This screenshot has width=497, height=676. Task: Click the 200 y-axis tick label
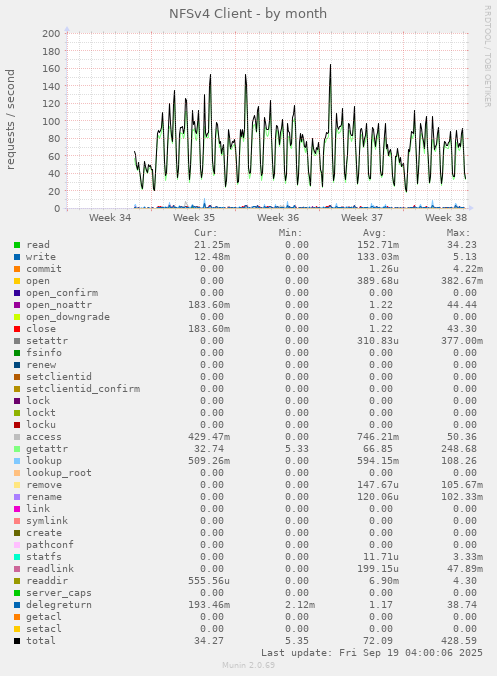click(x=51, y=34)
